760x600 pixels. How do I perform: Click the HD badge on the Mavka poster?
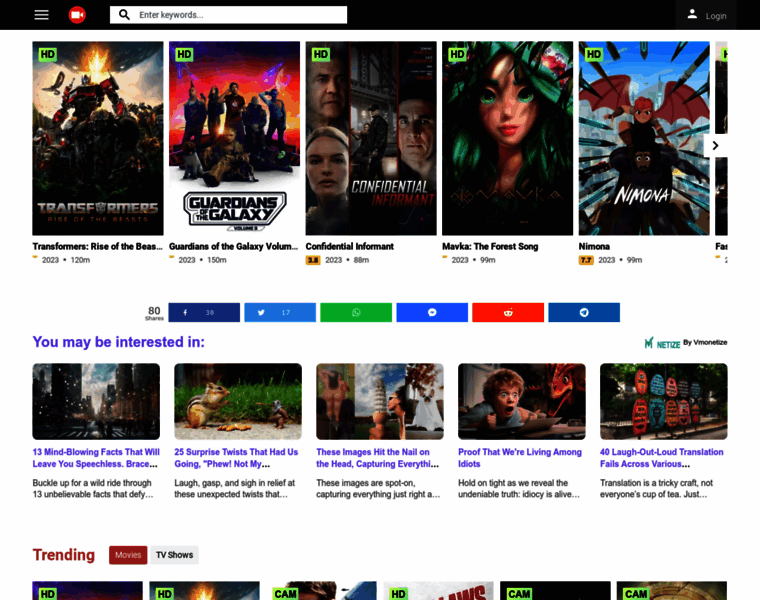click(x=458, y=54)
